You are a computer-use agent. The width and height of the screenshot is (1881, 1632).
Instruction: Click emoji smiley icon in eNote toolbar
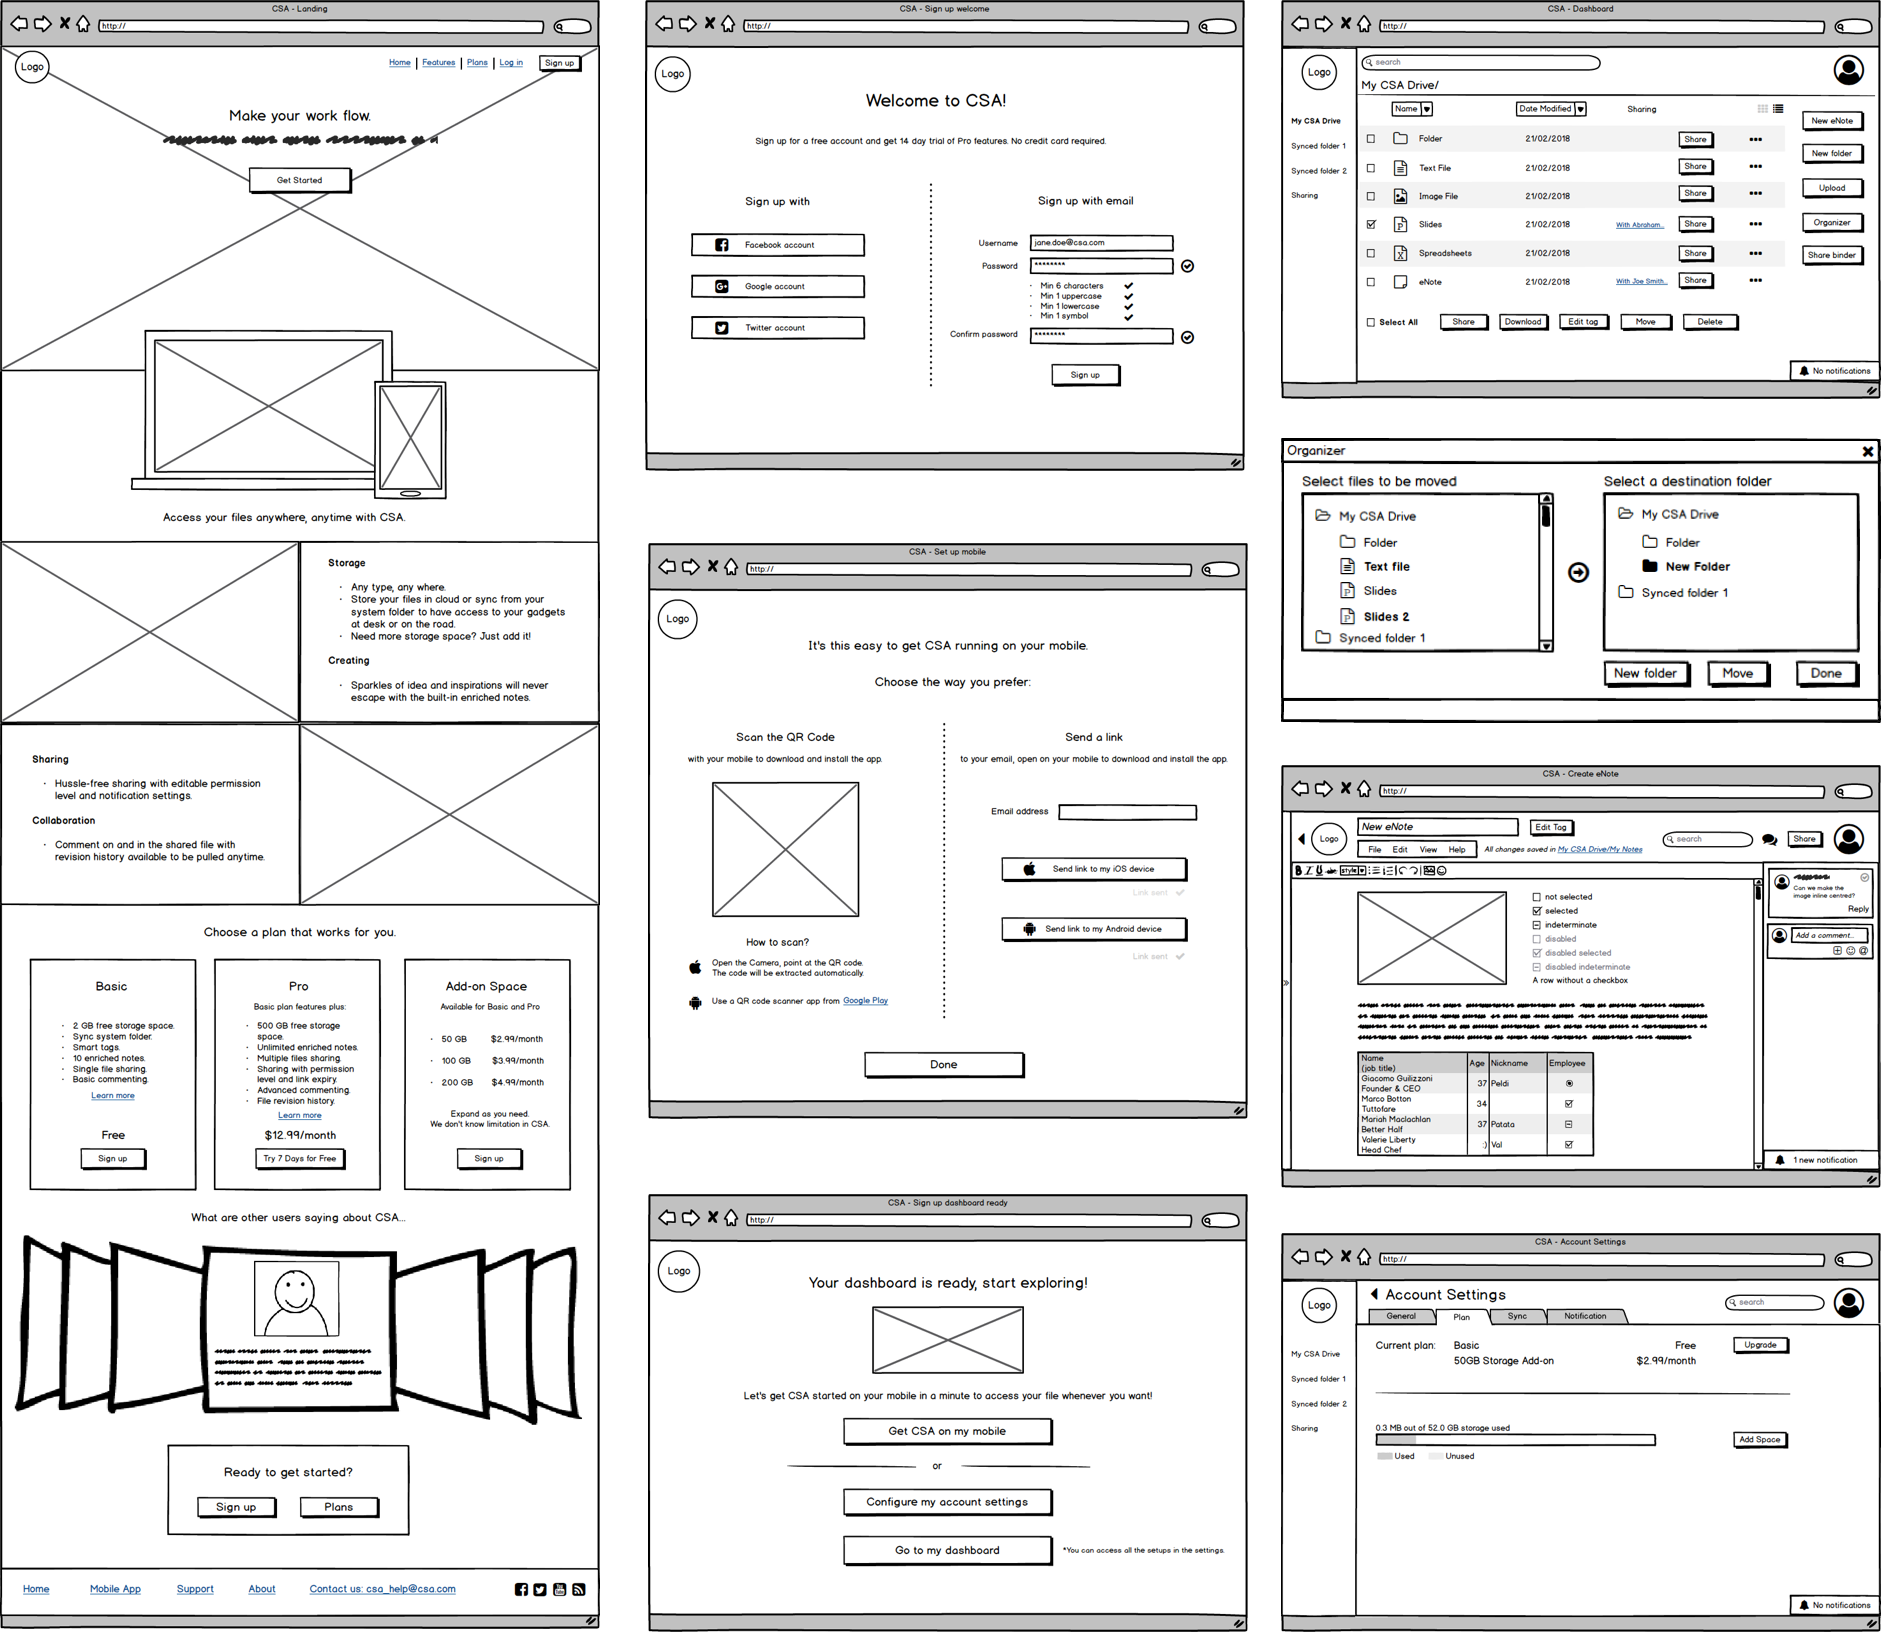click(1442, 870)
